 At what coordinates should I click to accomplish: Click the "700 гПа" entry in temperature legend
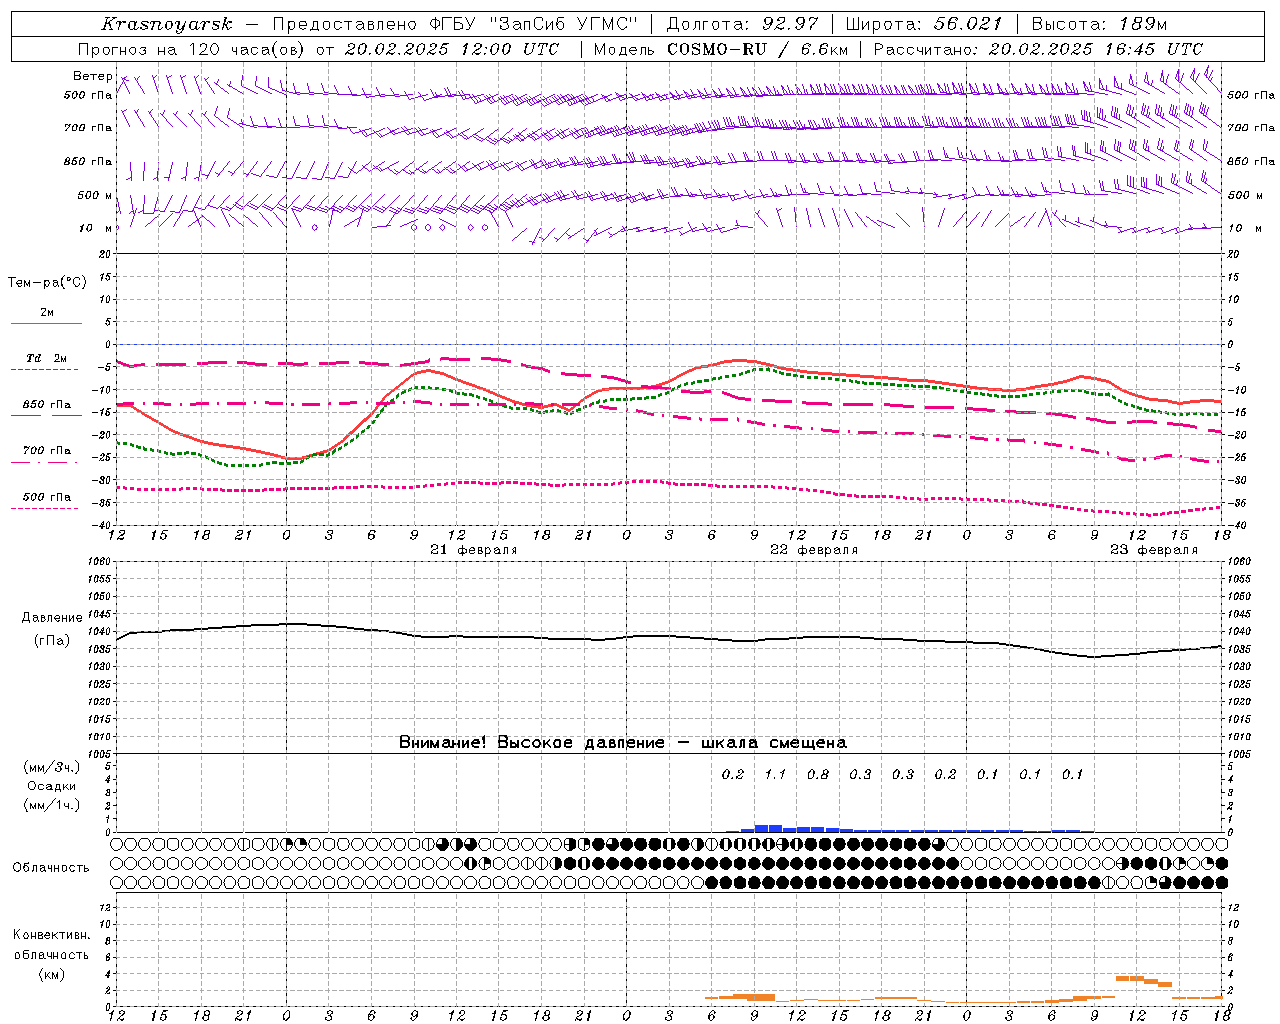[47, 451]
